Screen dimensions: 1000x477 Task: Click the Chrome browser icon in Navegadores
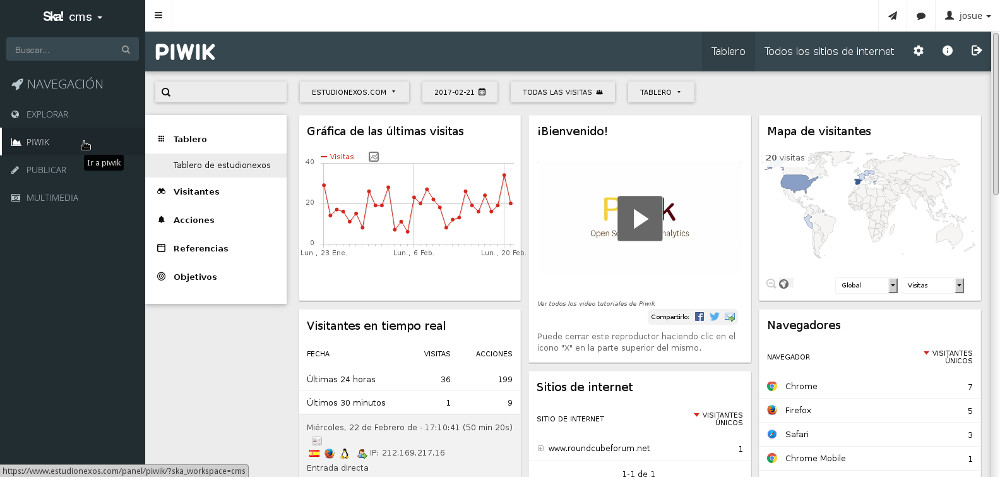772,386
